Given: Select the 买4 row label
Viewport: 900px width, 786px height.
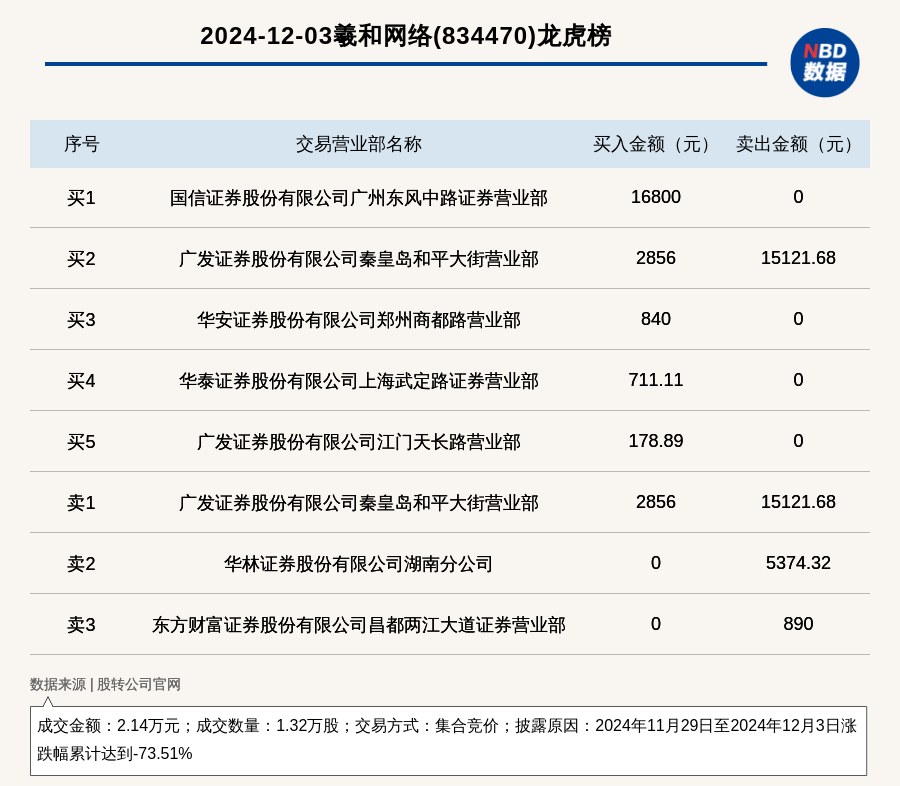Looking at the screenshot, I should coord(81,381).
